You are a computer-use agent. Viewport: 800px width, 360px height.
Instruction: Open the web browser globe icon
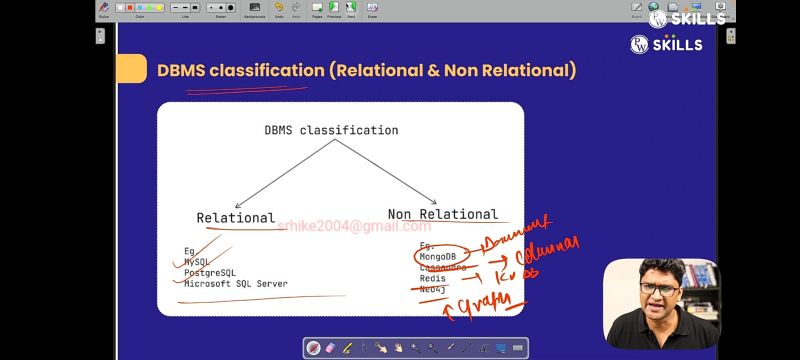654,7
